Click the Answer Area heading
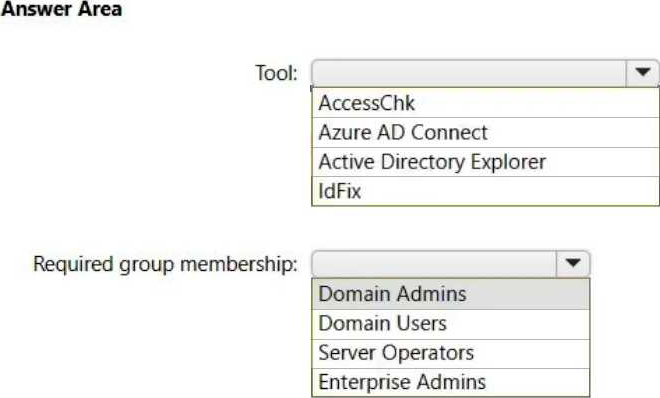This screenshot has width=660, height=398. point(61,9)
